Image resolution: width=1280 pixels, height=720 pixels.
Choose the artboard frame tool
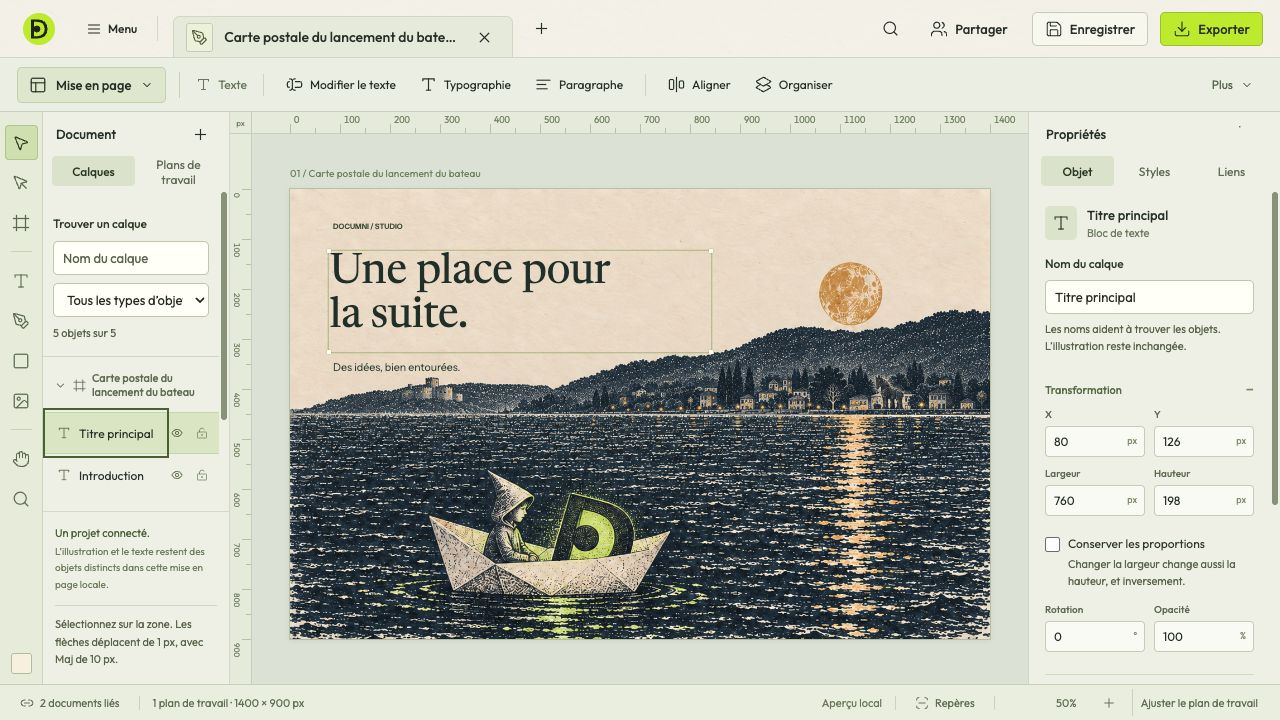(x=21, y=223)
